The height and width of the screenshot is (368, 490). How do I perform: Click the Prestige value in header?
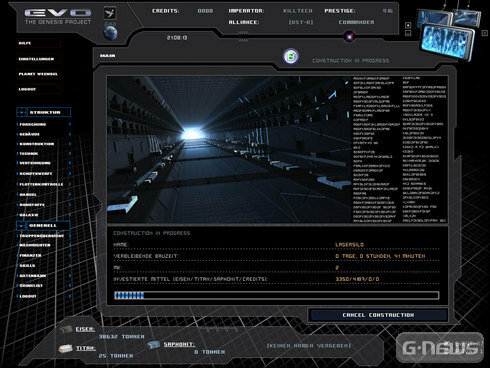tap(387, 11)
